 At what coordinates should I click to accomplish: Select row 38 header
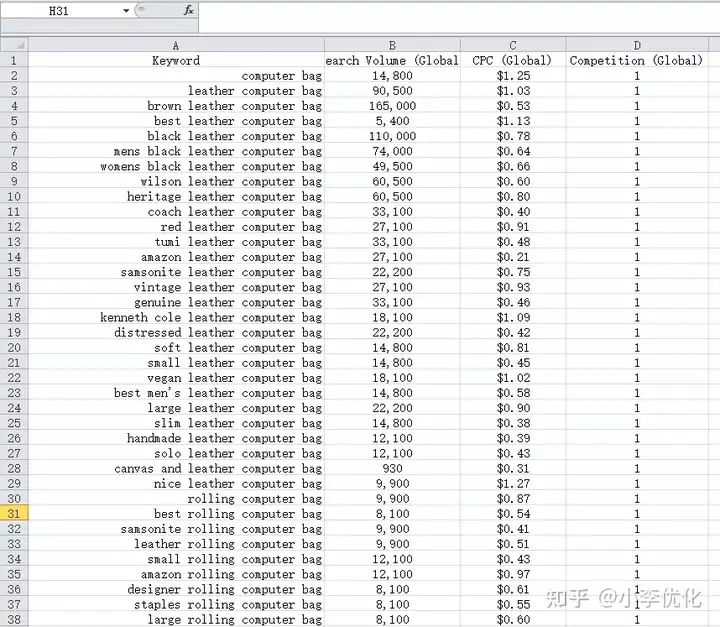pyautogui.click(x=14, y=619)
